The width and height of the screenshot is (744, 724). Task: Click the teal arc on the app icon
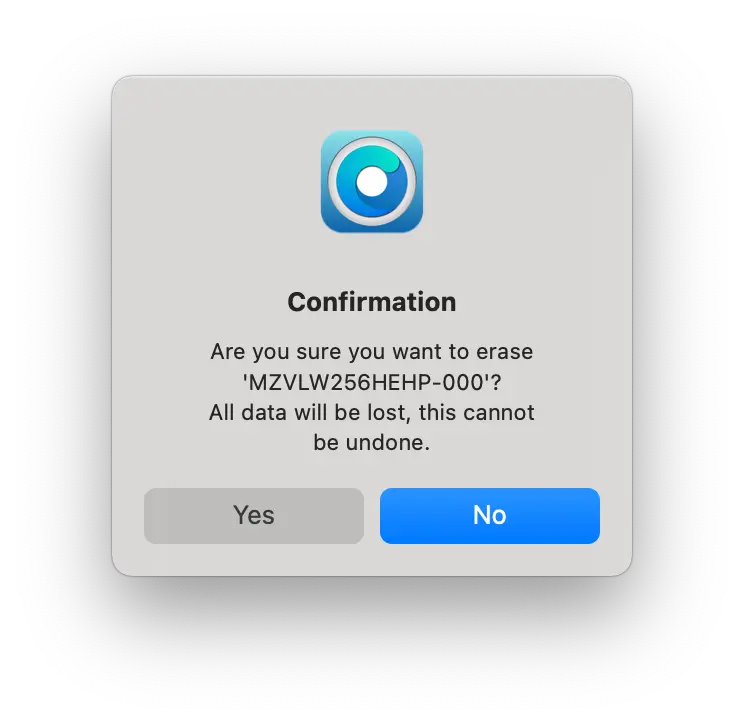tap(384, 158)
